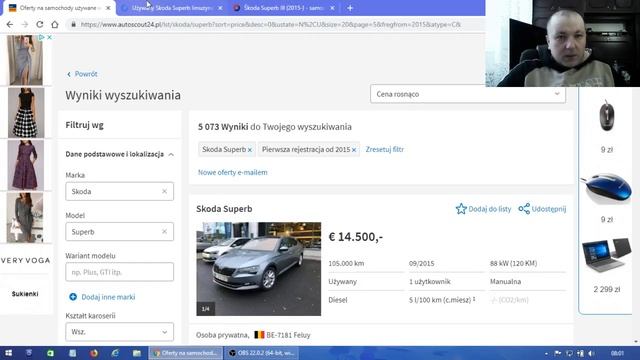Clear the Superb model field

pyautogui.click(x=164, y=231)
